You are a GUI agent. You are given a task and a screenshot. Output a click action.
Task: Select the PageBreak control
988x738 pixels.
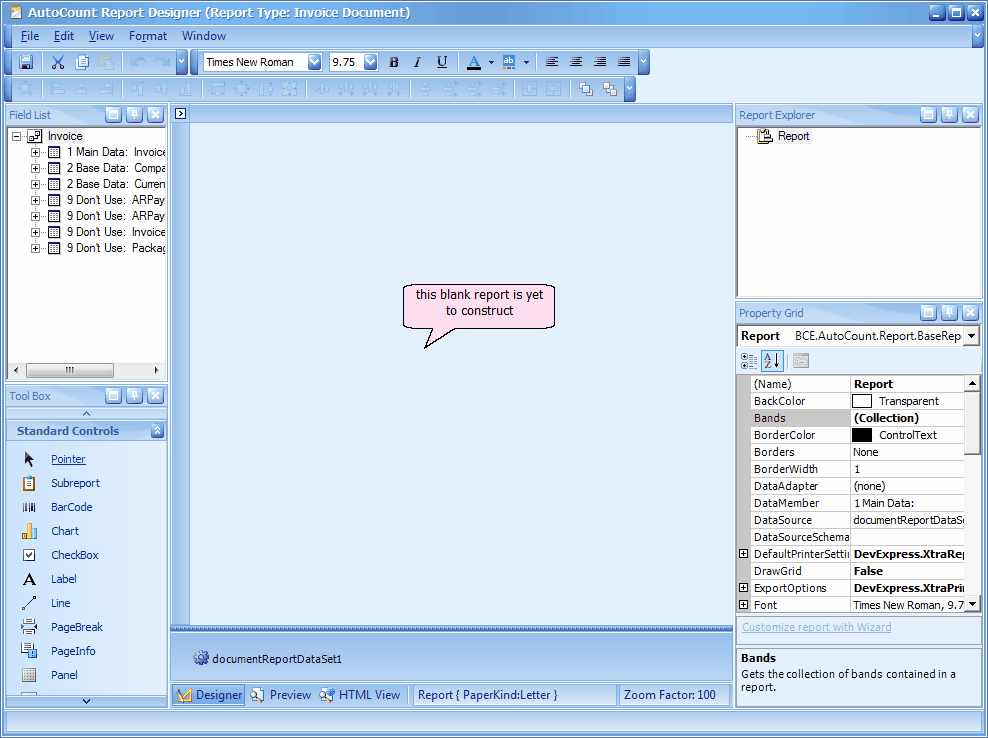coord(76,627)
